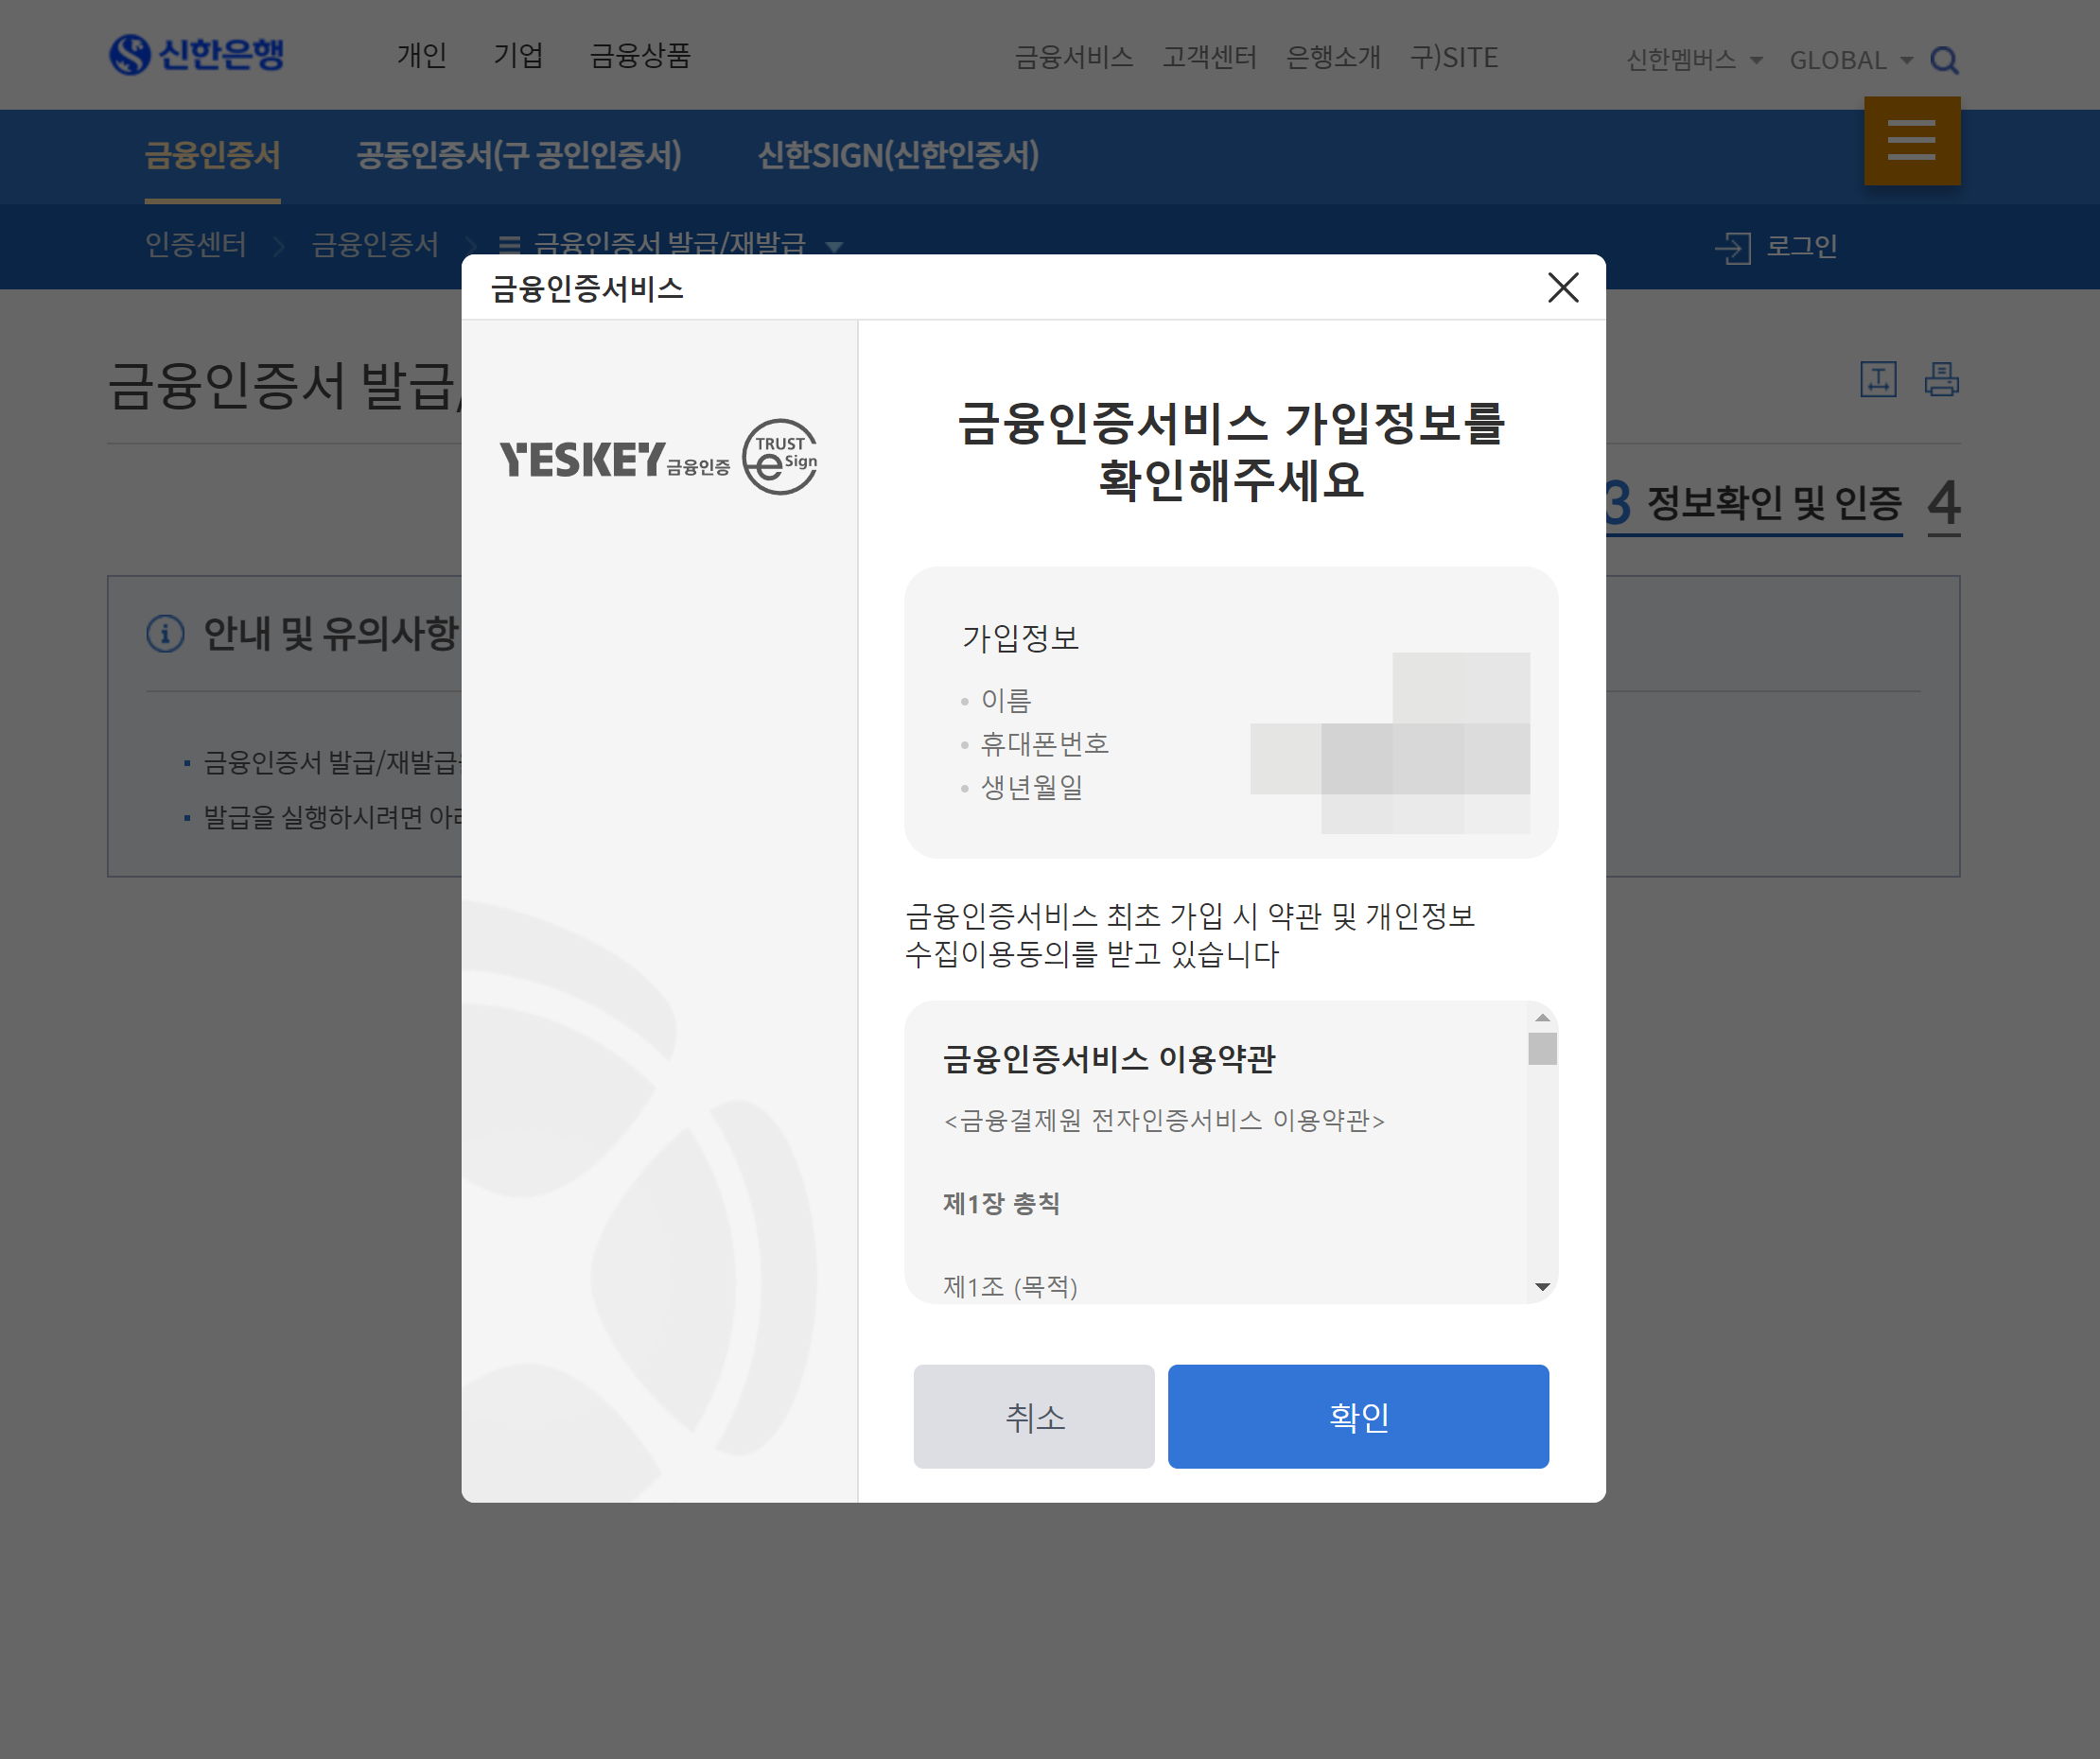This screenshot has height=1759, width=2100.
Task: Click the terms scrollbar thumb
Action: point(1541,1048)
